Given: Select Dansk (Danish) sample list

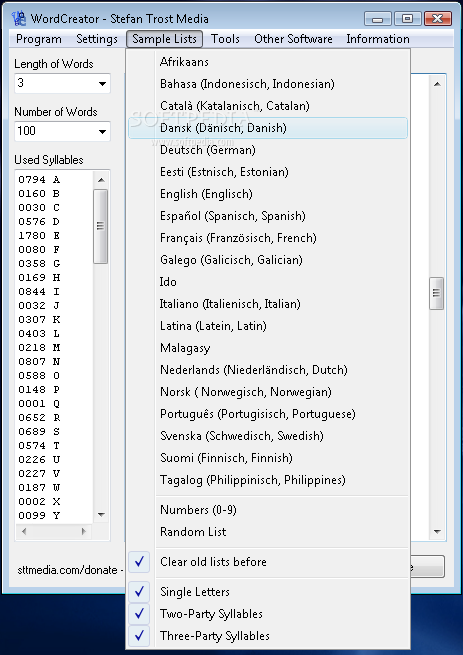Looking at the screenshot, I should click(x=267, y=128).
